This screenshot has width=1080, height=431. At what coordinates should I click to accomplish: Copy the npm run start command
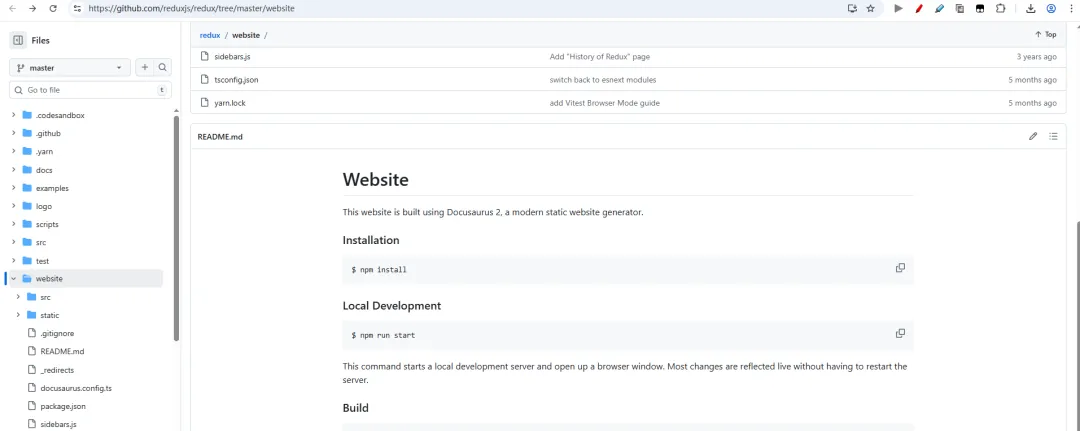(x=900, y=333)
